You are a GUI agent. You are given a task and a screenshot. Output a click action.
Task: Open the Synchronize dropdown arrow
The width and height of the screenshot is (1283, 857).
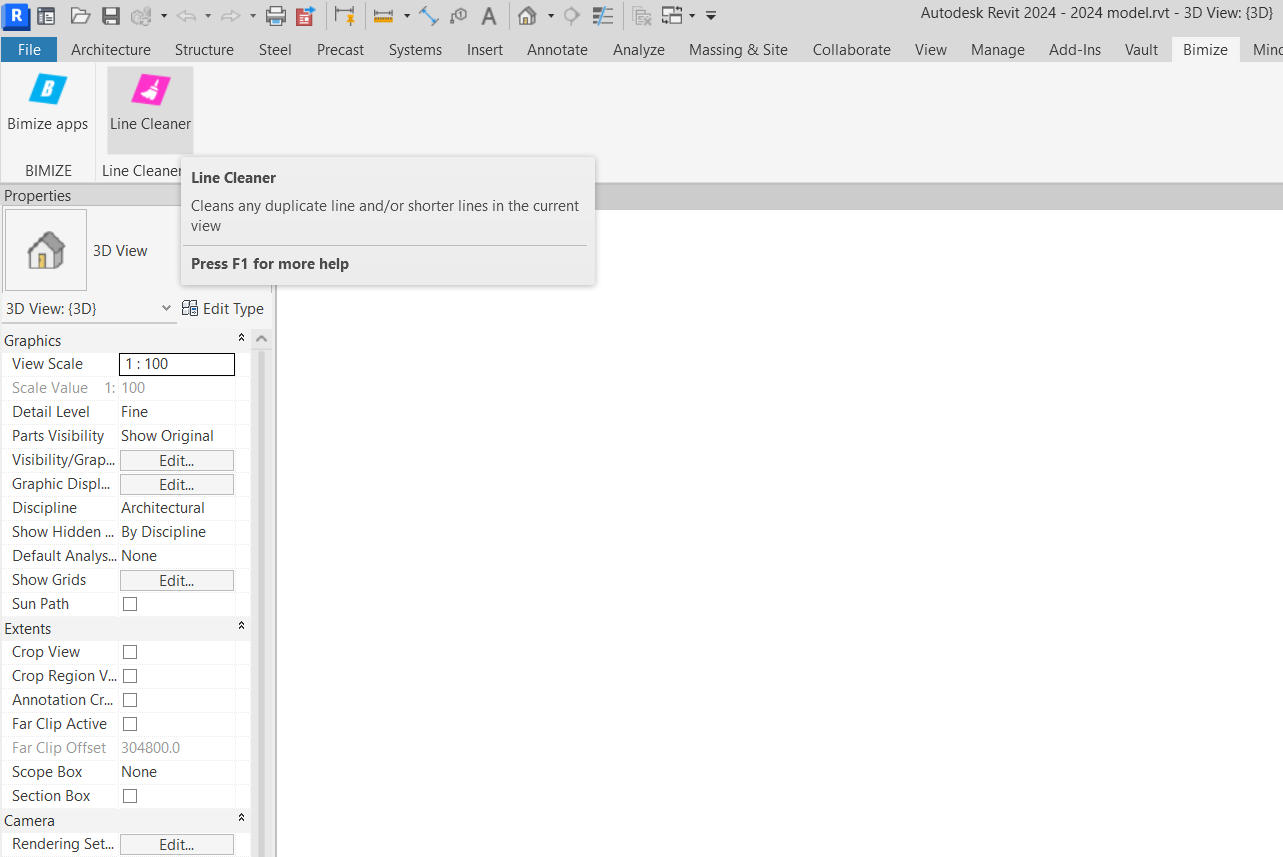click(x=164, y=16)
